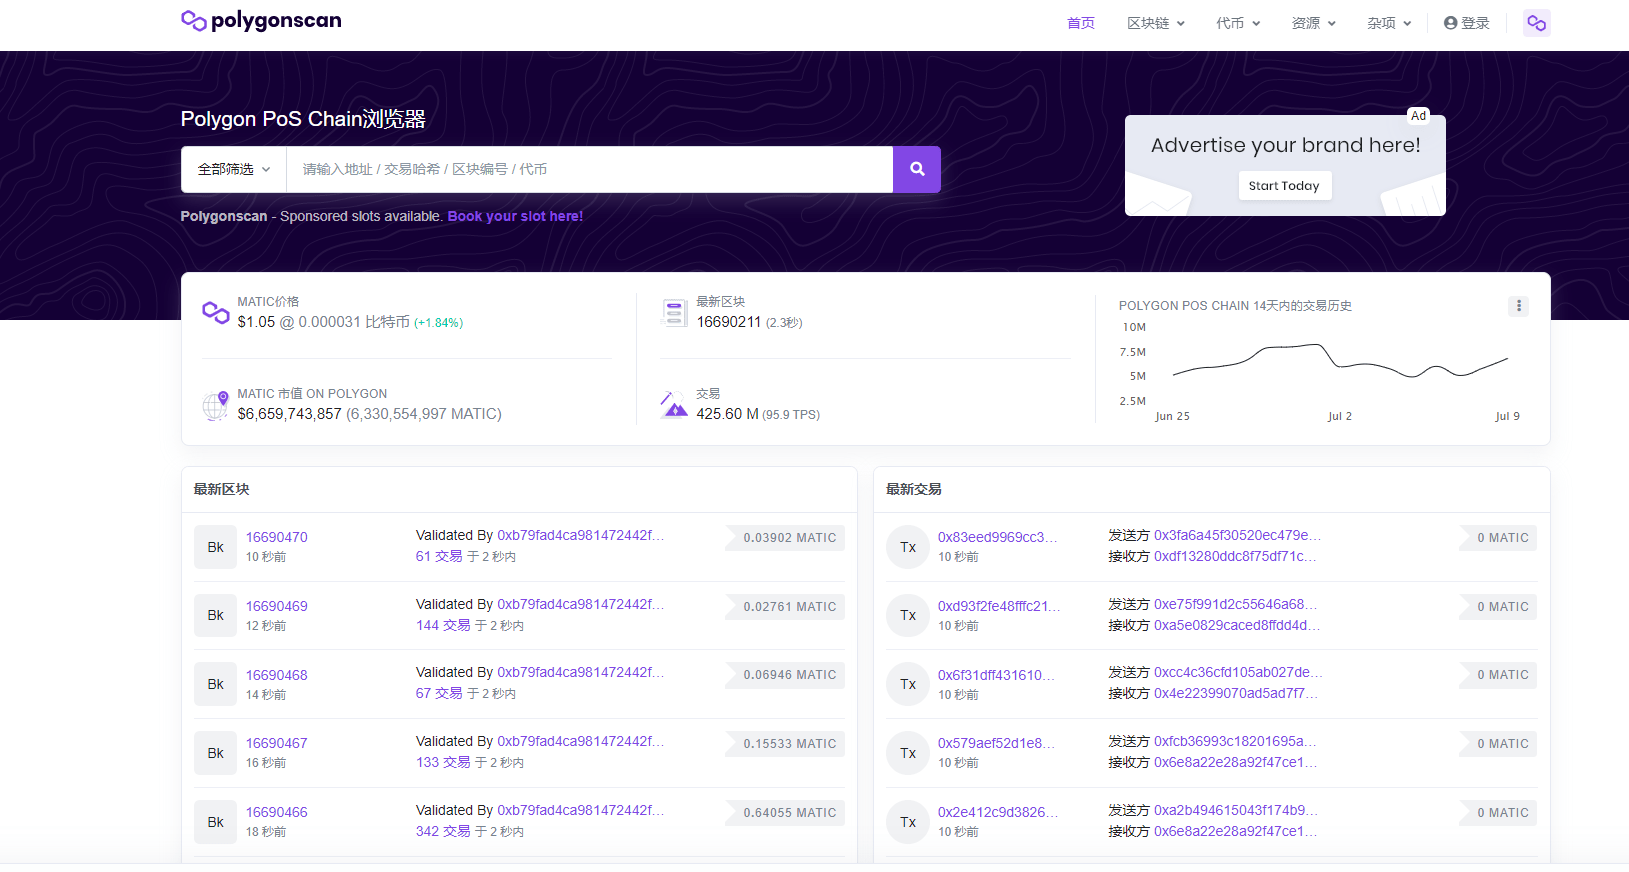View the 133 交易 transactions link
Screen dimensions: 1629x872
443,762
